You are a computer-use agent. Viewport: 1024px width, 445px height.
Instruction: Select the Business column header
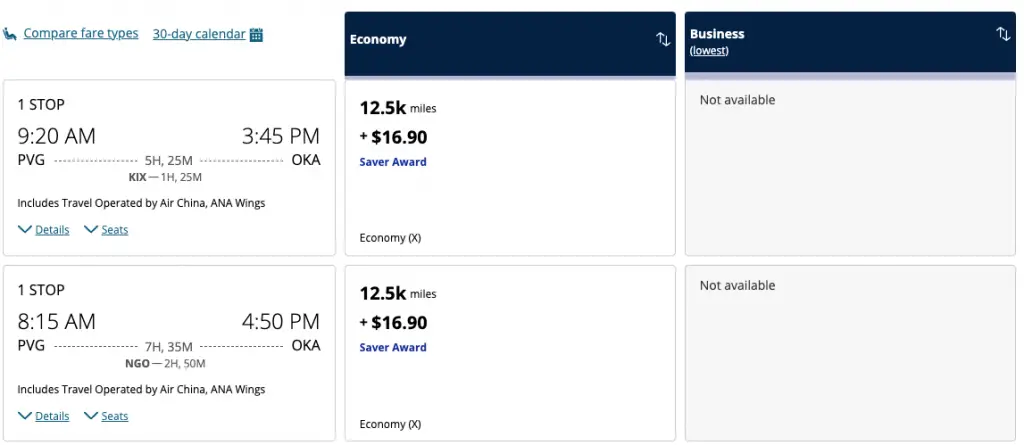[717, 34]
